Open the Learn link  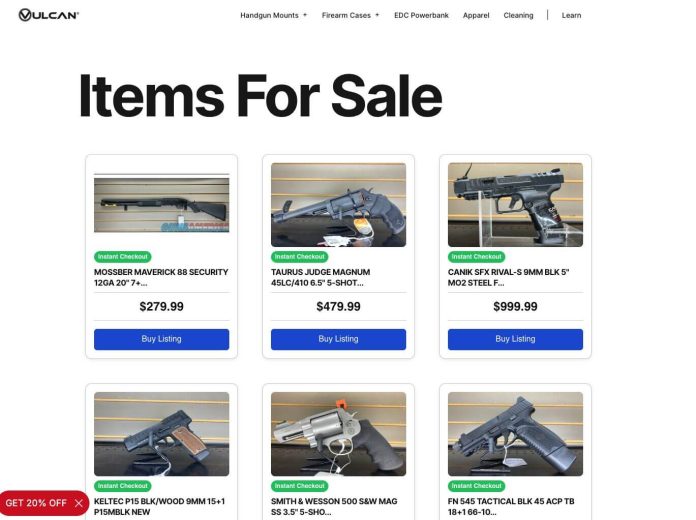coord(571,15)
